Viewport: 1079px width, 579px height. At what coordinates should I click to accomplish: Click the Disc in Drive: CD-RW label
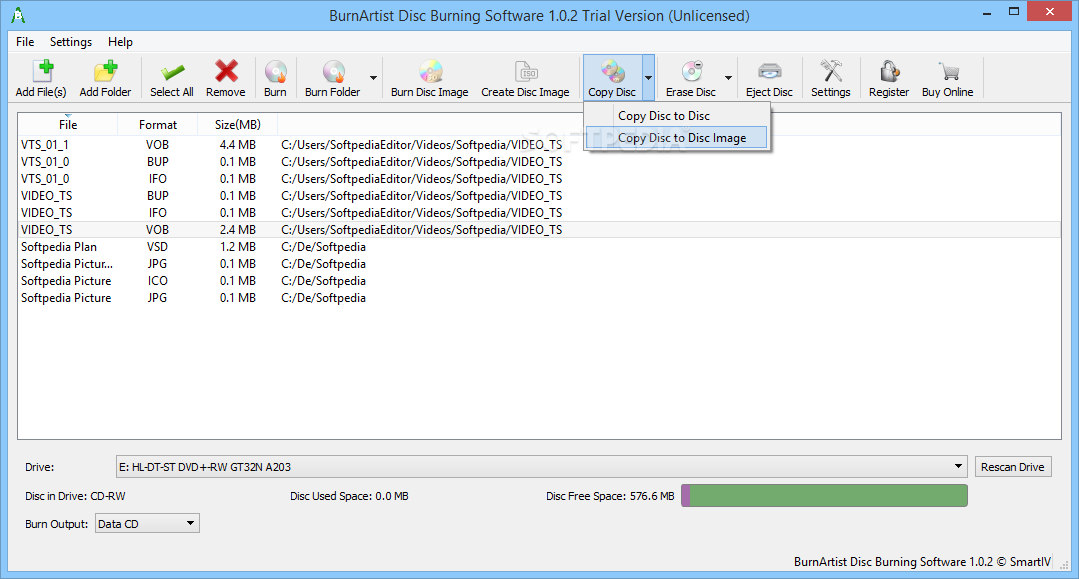pyautogui.click(x=76, y=496)
